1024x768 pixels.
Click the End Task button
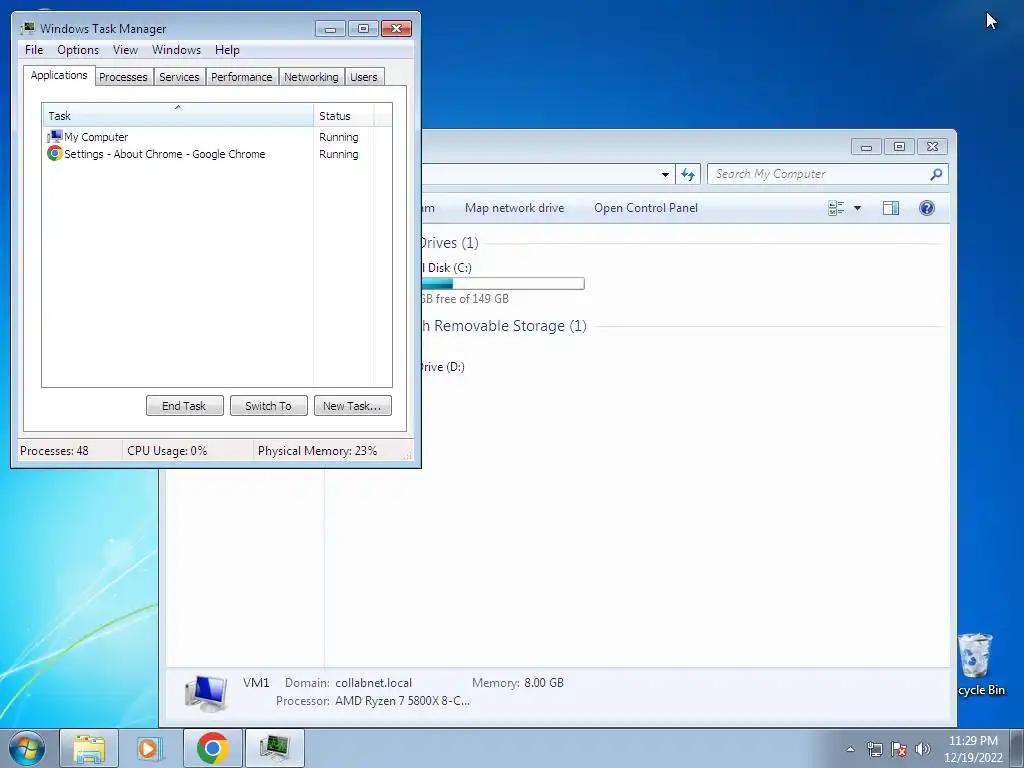[x=184, y=406]
